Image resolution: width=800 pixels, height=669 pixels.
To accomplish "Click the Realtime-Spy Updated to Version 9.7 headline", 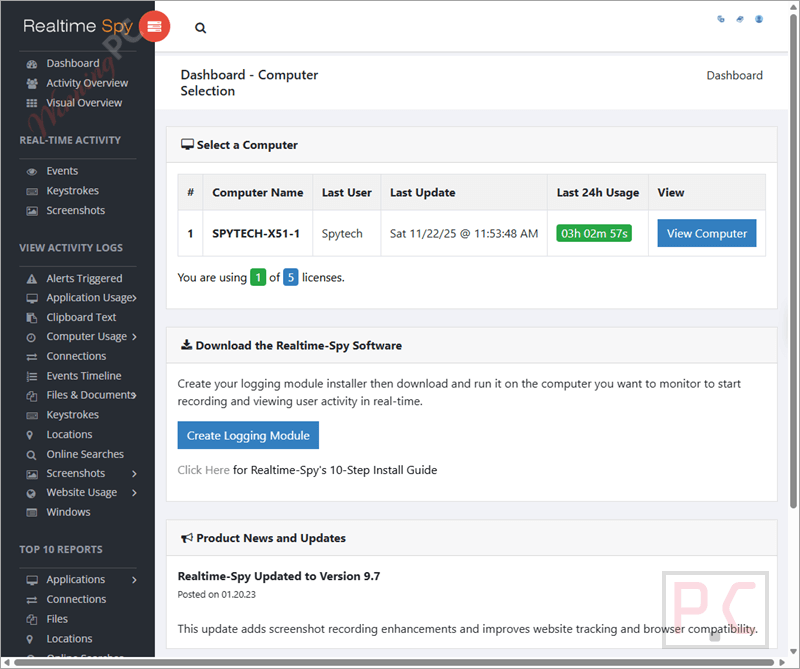I will click(279, 577).
